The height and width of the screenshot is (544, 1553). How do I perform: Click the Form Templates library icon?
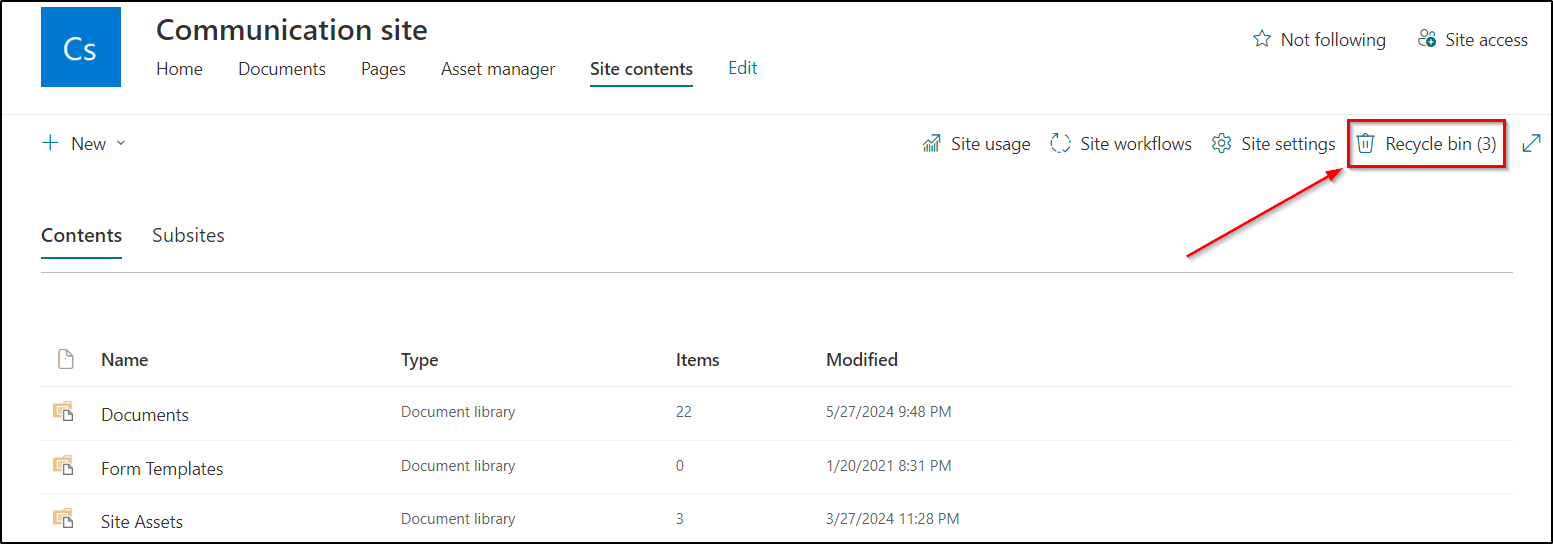click(64, 467)
